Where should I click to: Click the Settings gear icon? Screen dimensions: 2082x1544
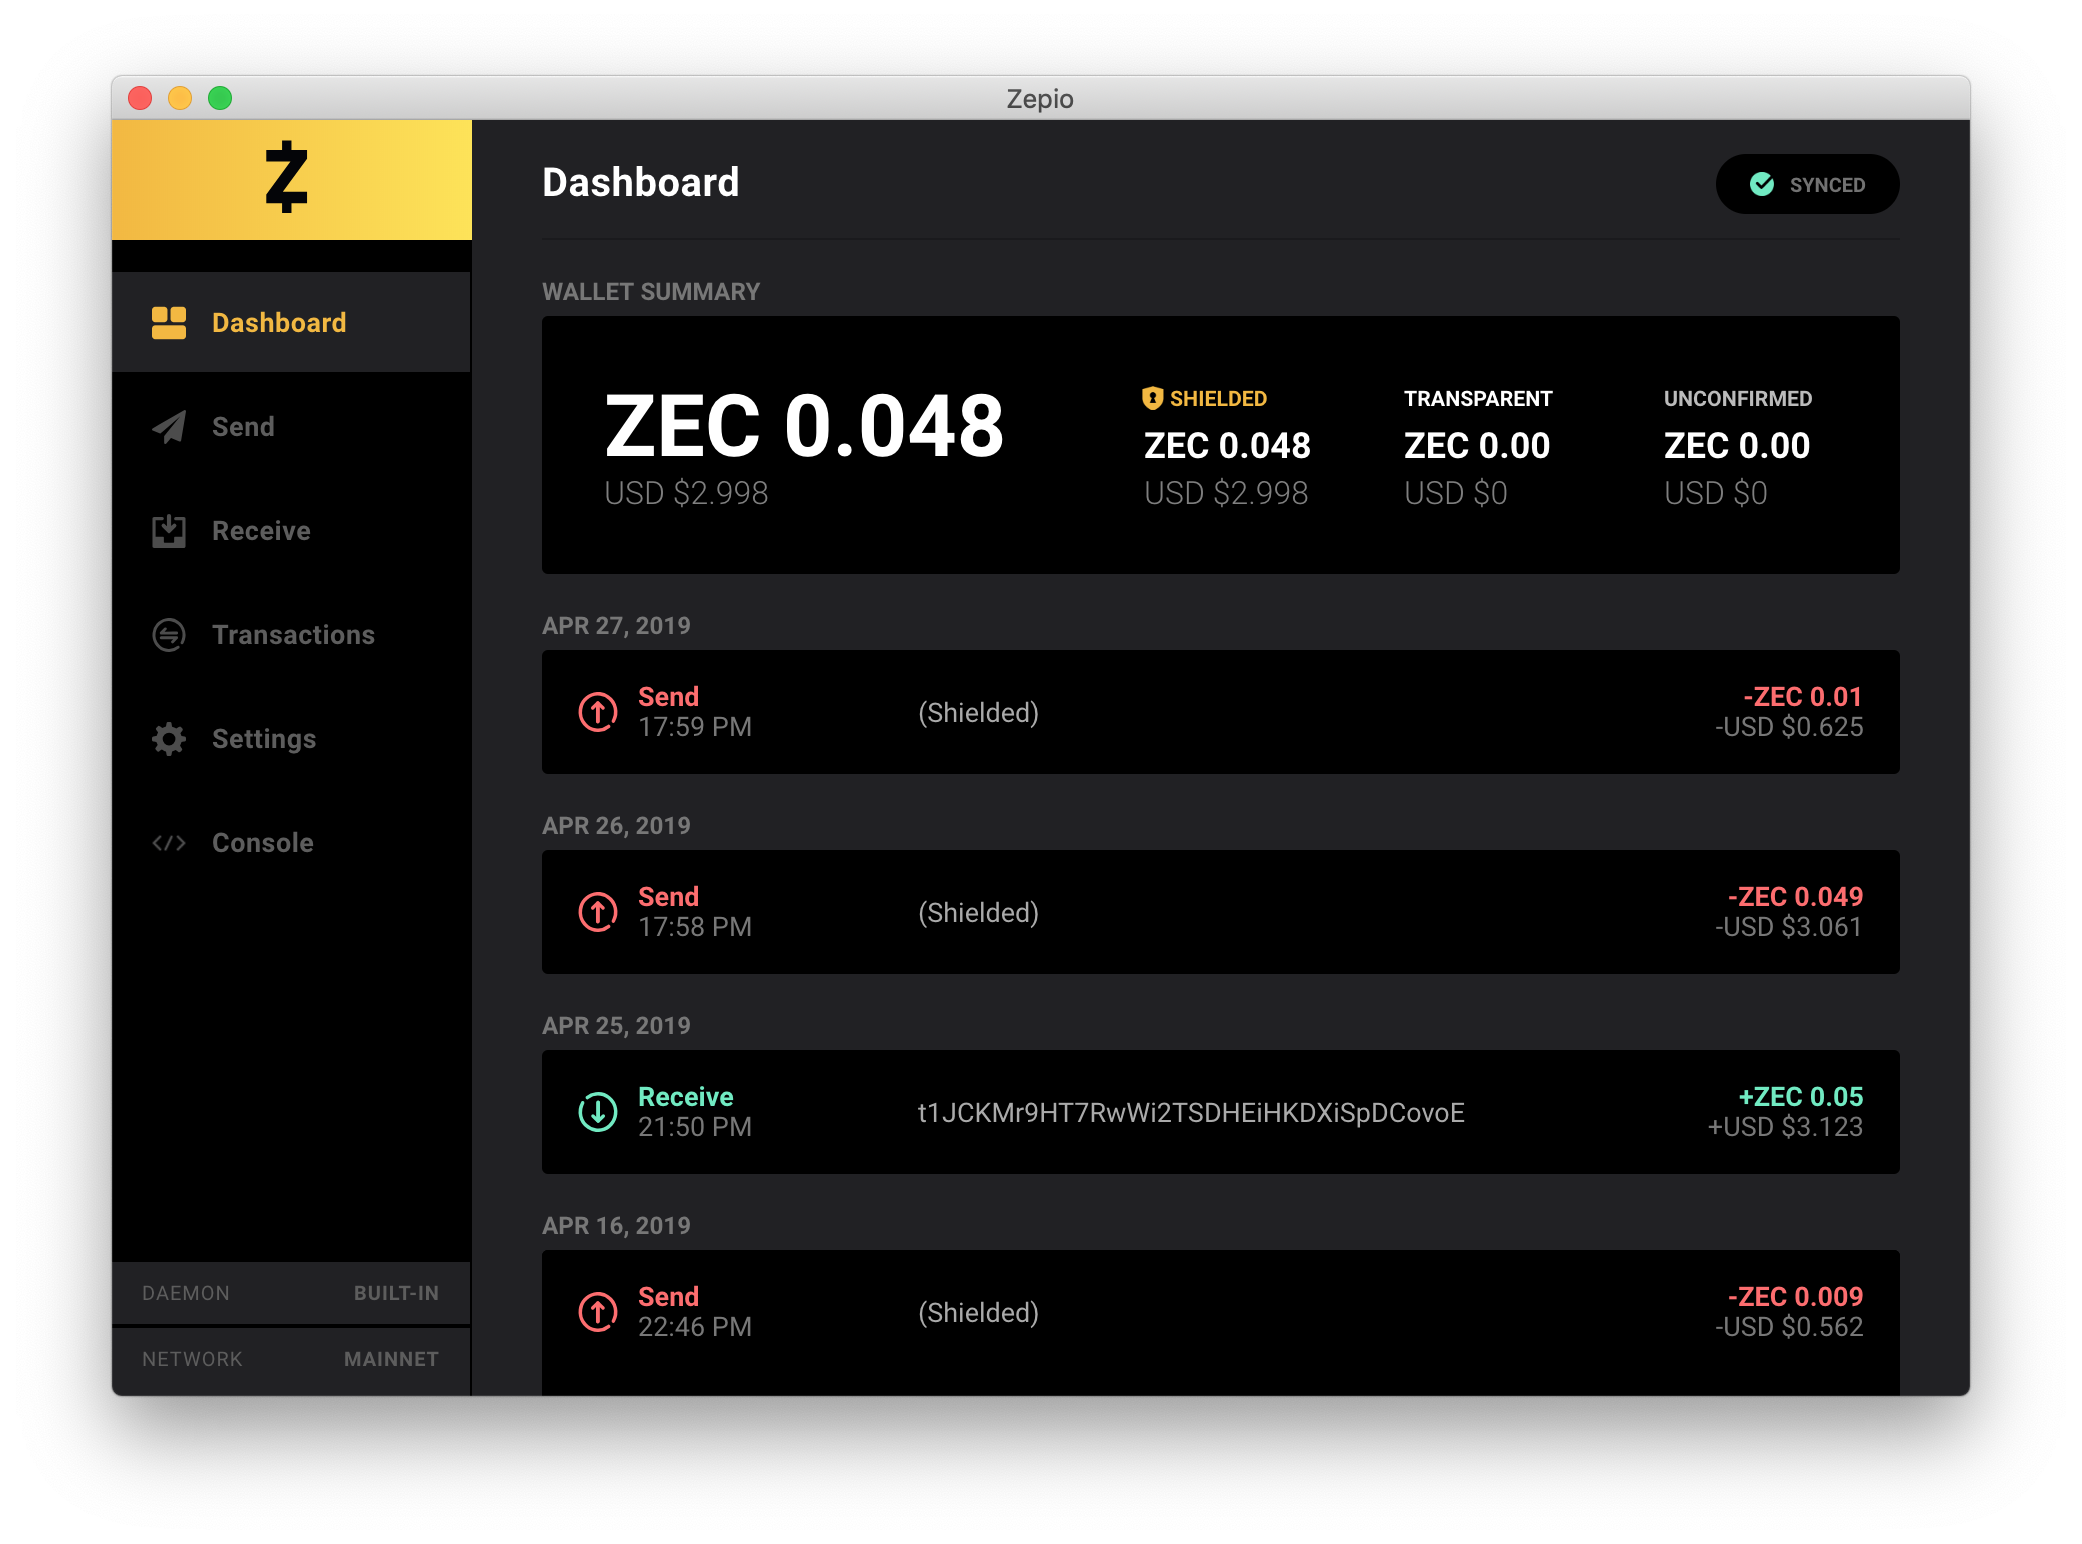pos(169,739)
